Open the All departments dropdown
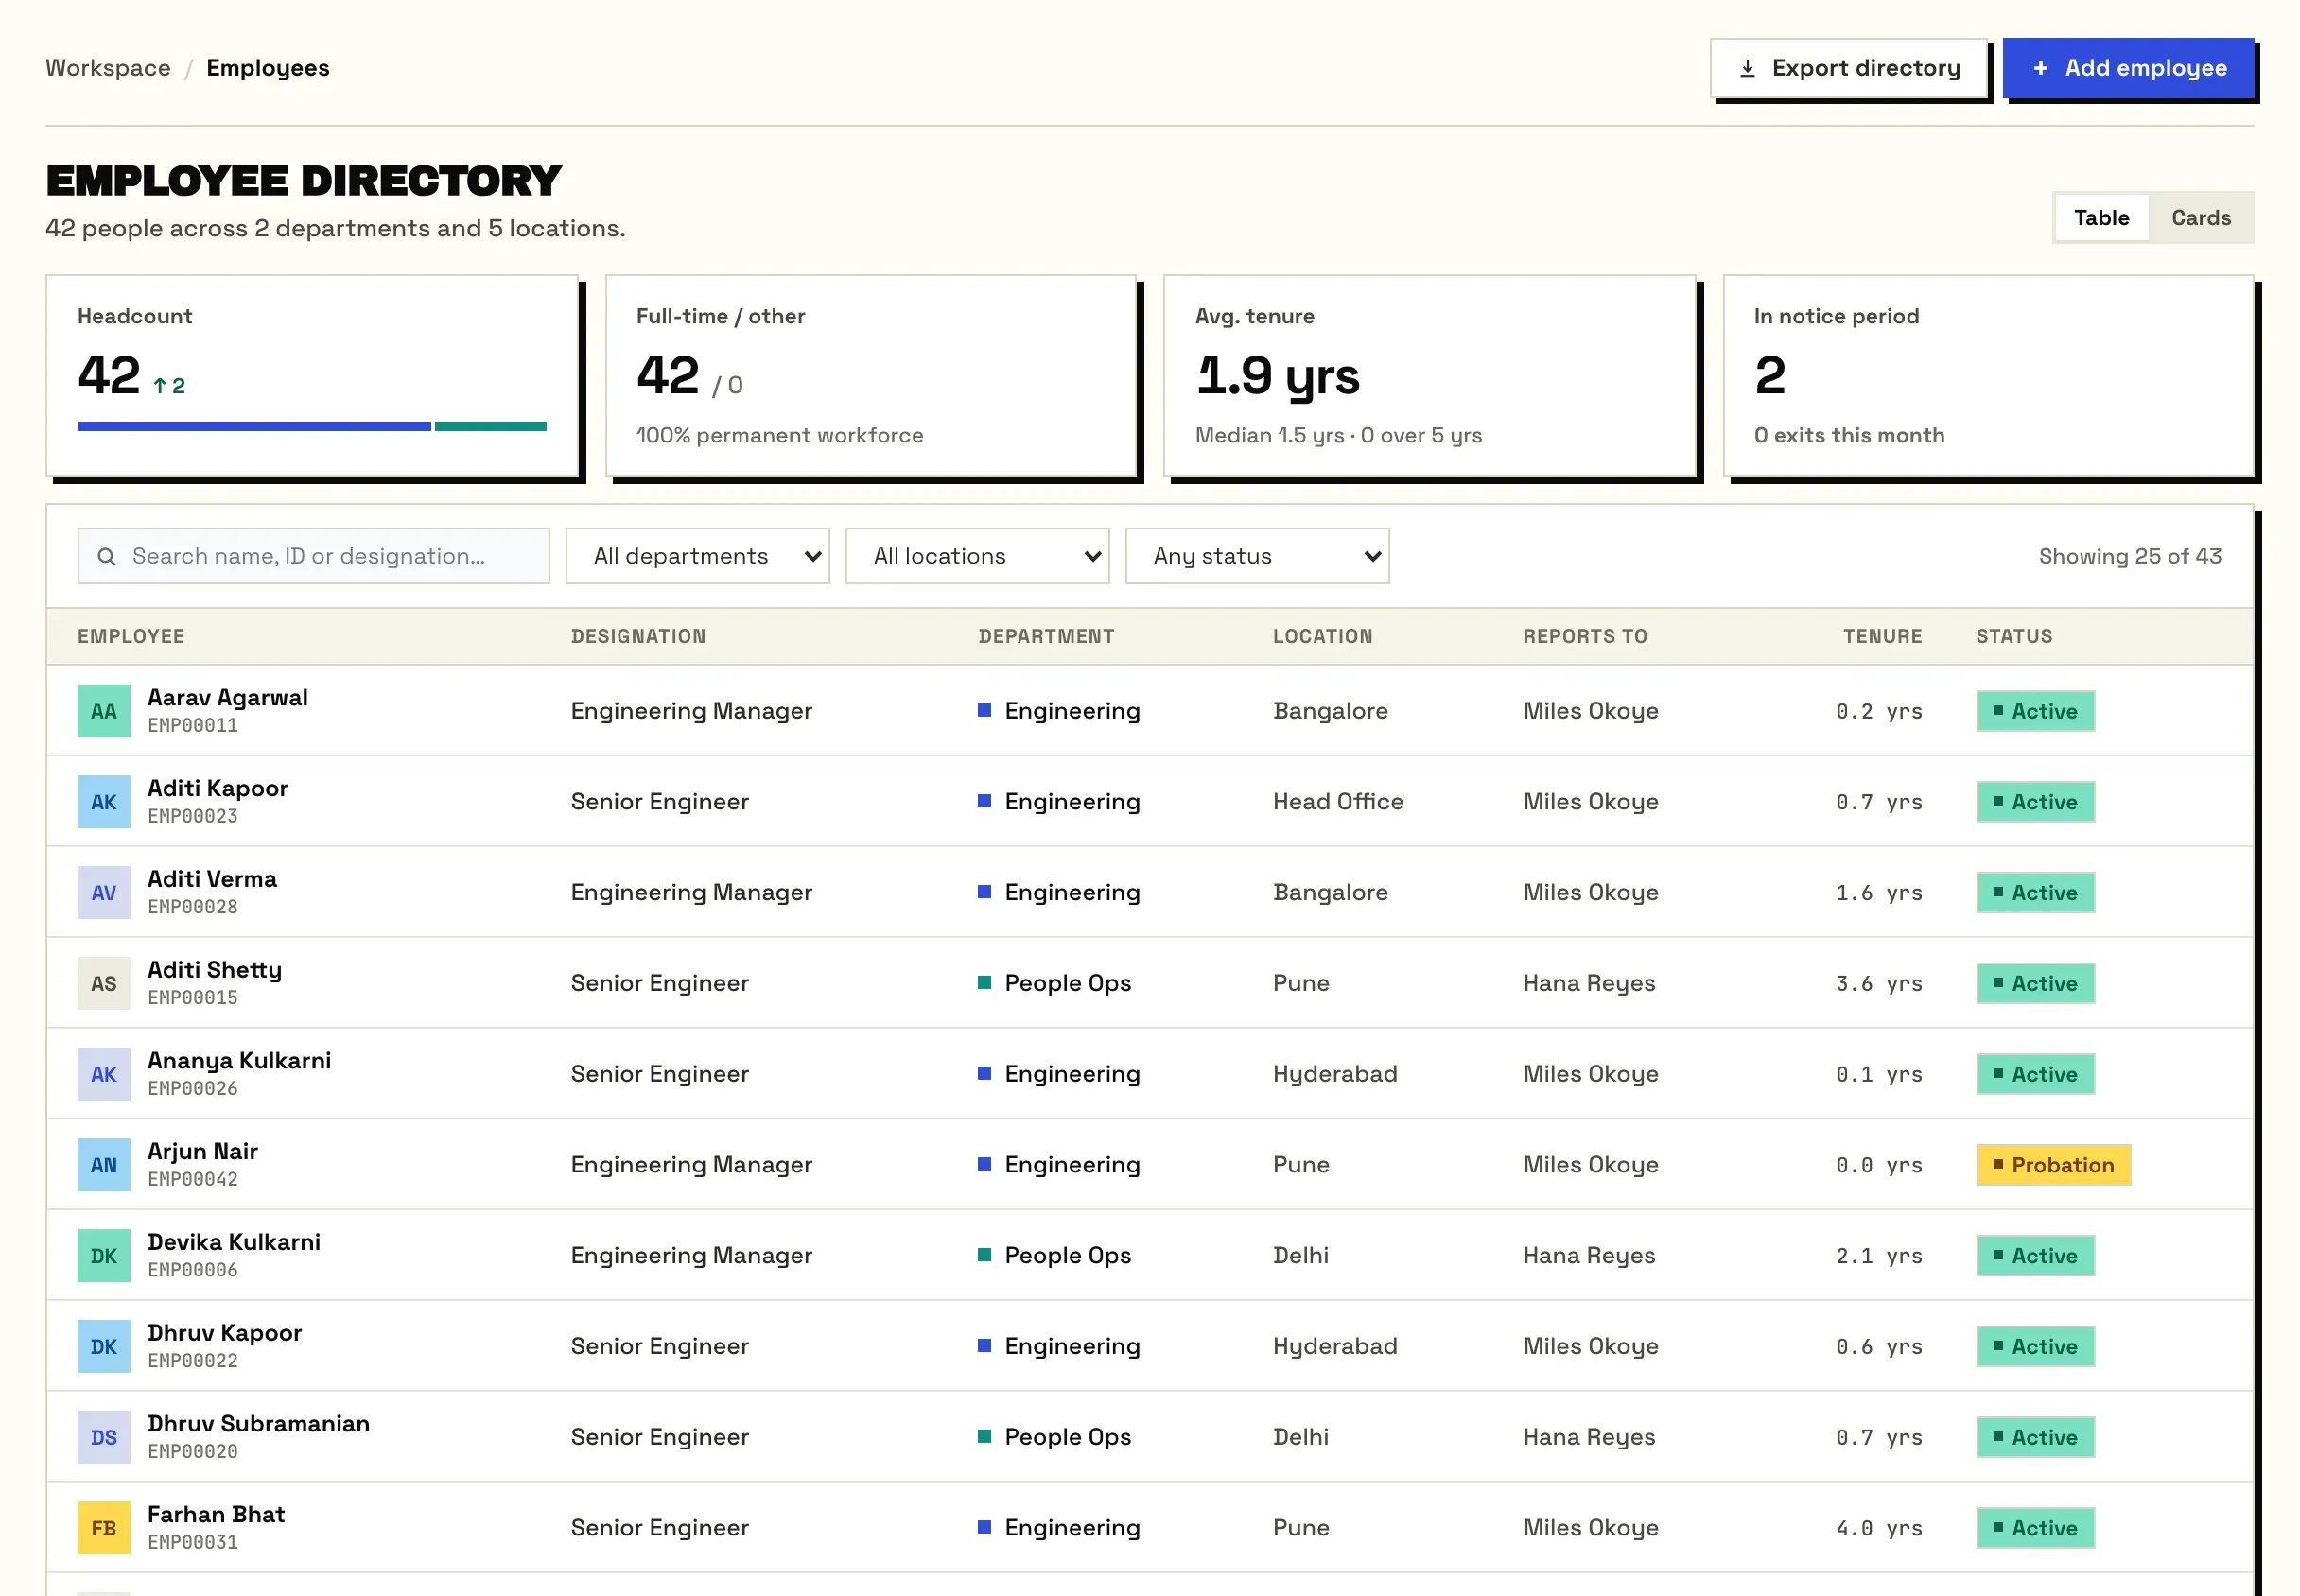The width and height of the screenshot is (2300, 1596). tap(698, 557)
